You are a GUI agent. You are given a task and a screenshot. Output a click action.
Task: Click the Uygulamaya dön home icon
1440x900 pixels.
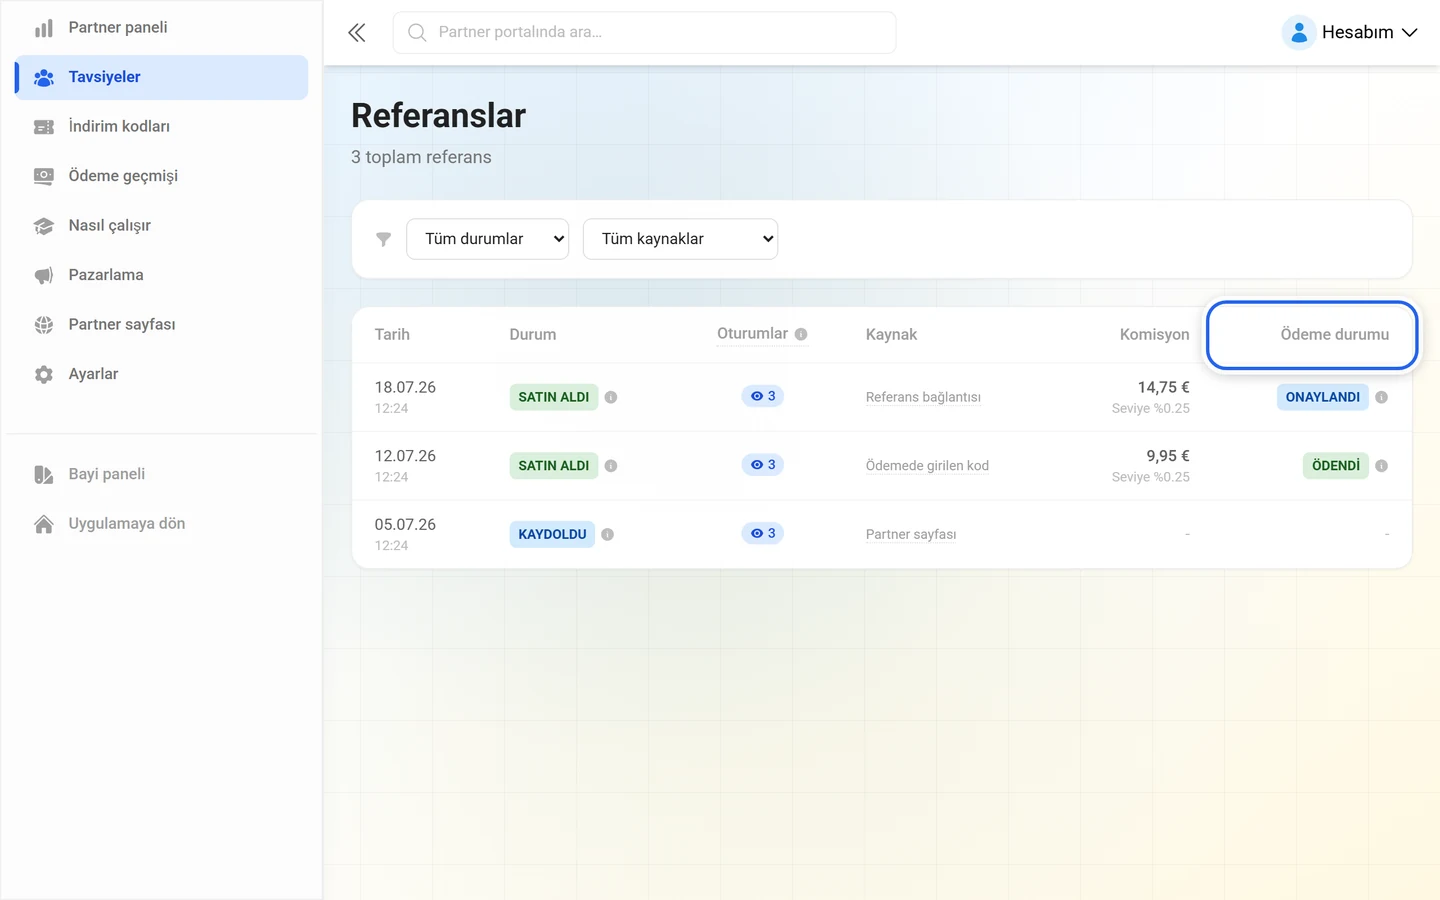(44, 524)
